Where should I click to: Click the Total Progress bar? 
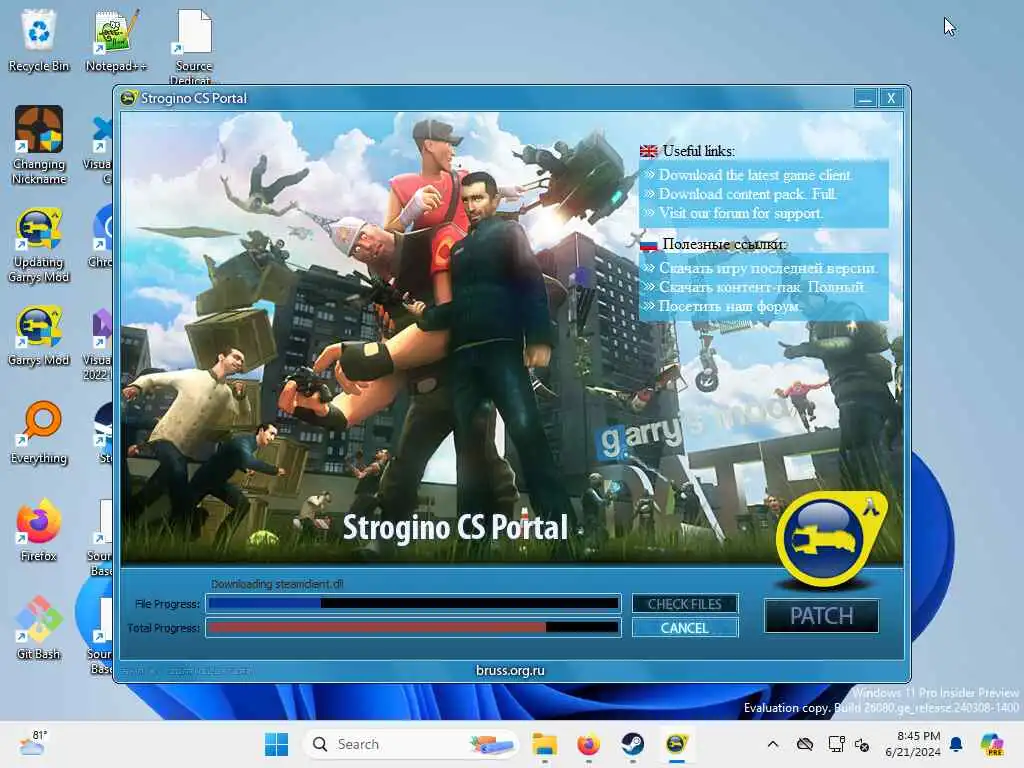(x=413, y=628)
